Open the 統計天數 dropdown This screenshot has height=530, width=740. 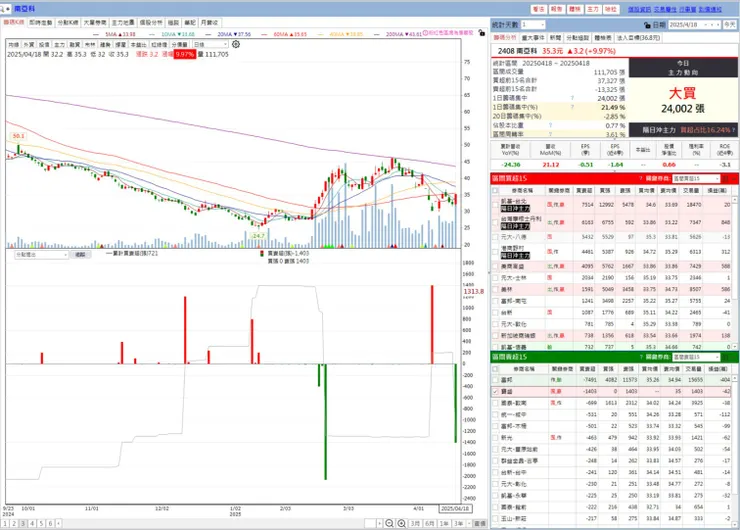click(533, 25)
